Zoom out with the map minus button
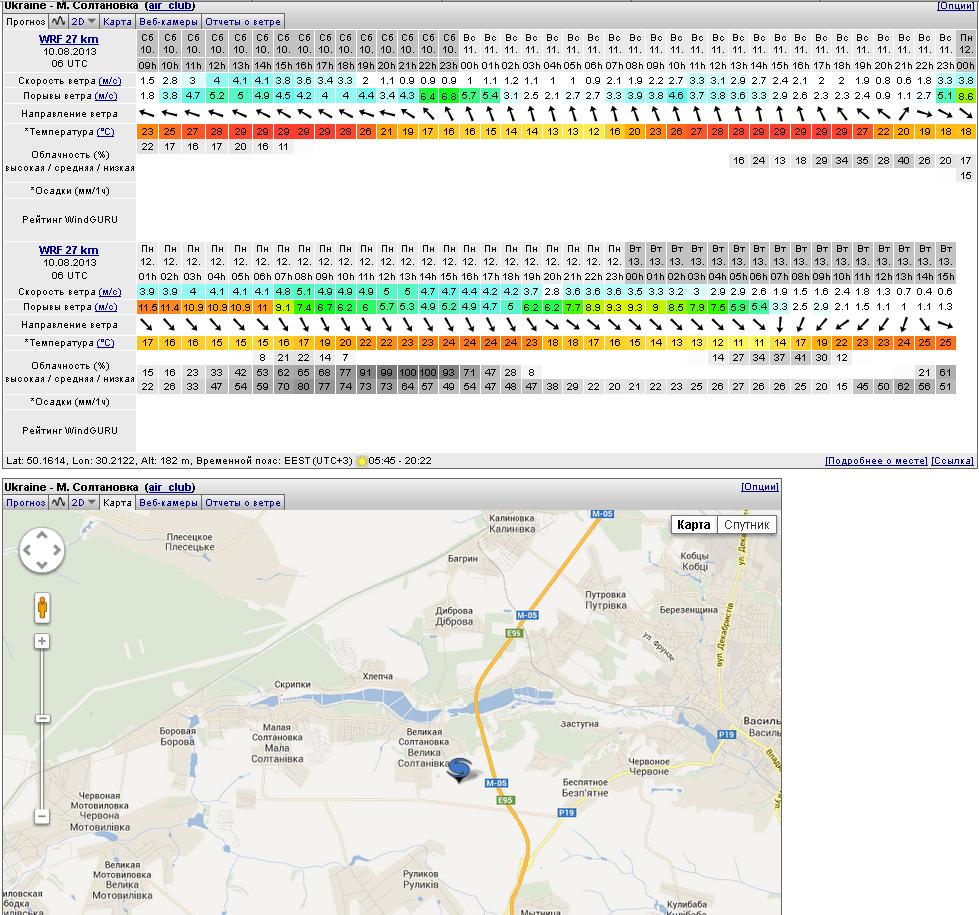This screenshot has width=979, height=915. pos(41,817)
